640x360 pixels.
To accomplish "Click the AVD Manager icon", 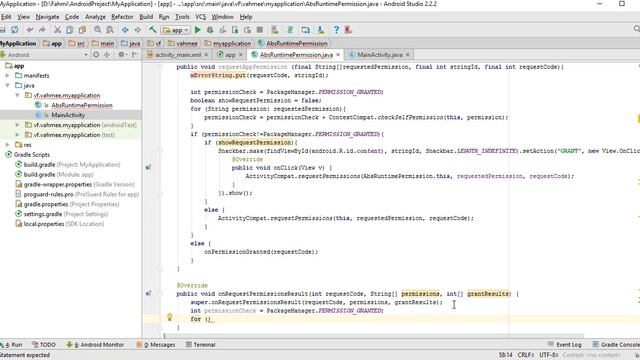I will [275, 30].
